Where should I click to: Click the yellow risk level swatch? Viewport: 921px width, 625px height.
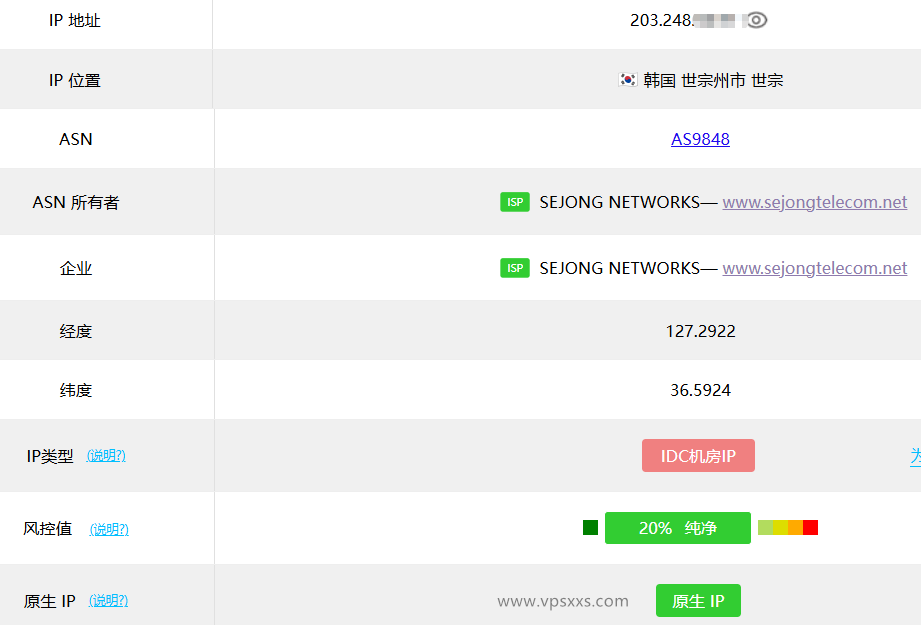click(x=781, y=527)
